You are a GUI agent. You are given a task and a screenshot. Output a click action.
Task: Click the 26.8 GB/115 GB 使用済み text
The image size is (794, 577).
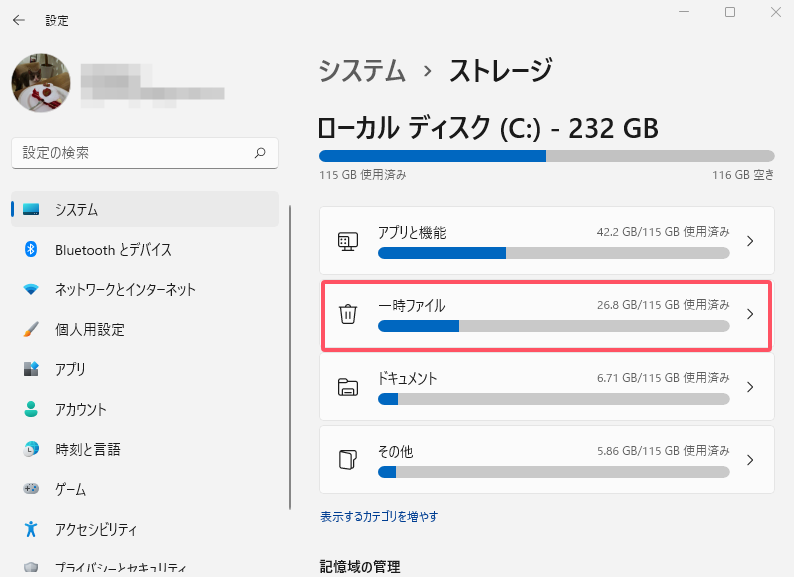[663, 305]
